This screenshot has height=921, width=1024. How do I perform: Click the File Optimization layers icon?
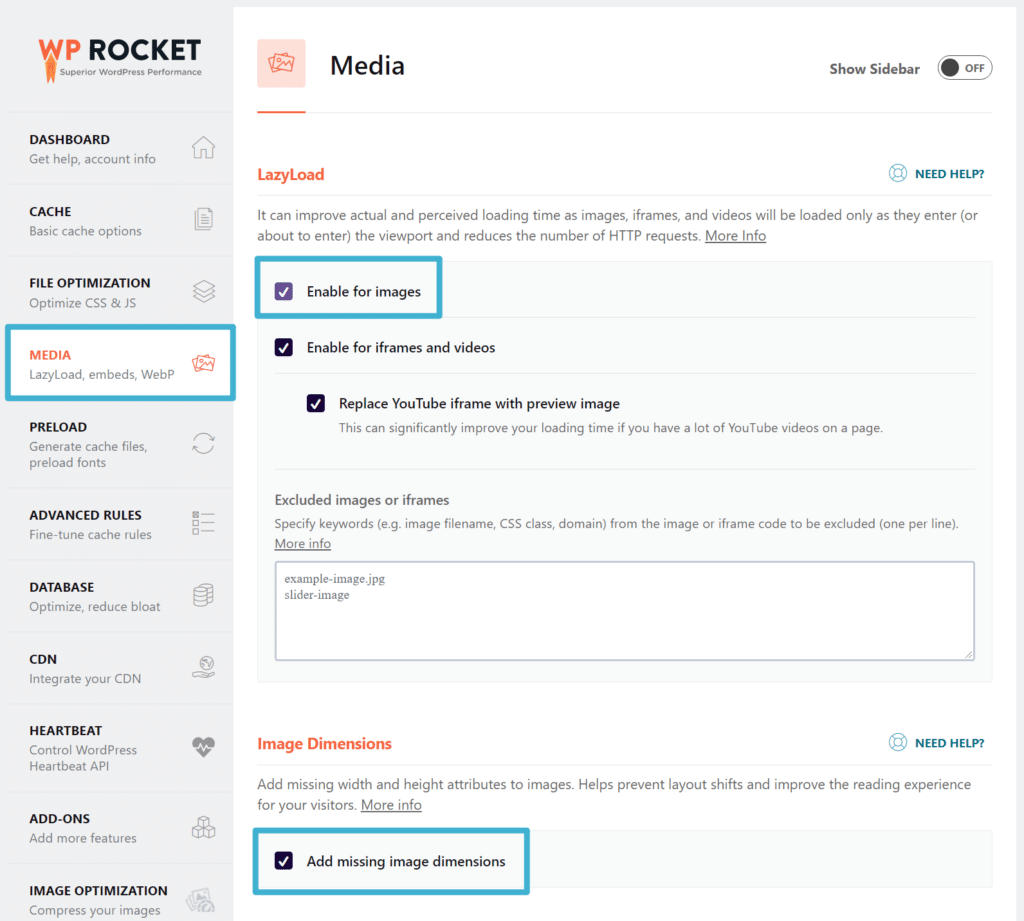pyautogui.click(x=204, y=291)
